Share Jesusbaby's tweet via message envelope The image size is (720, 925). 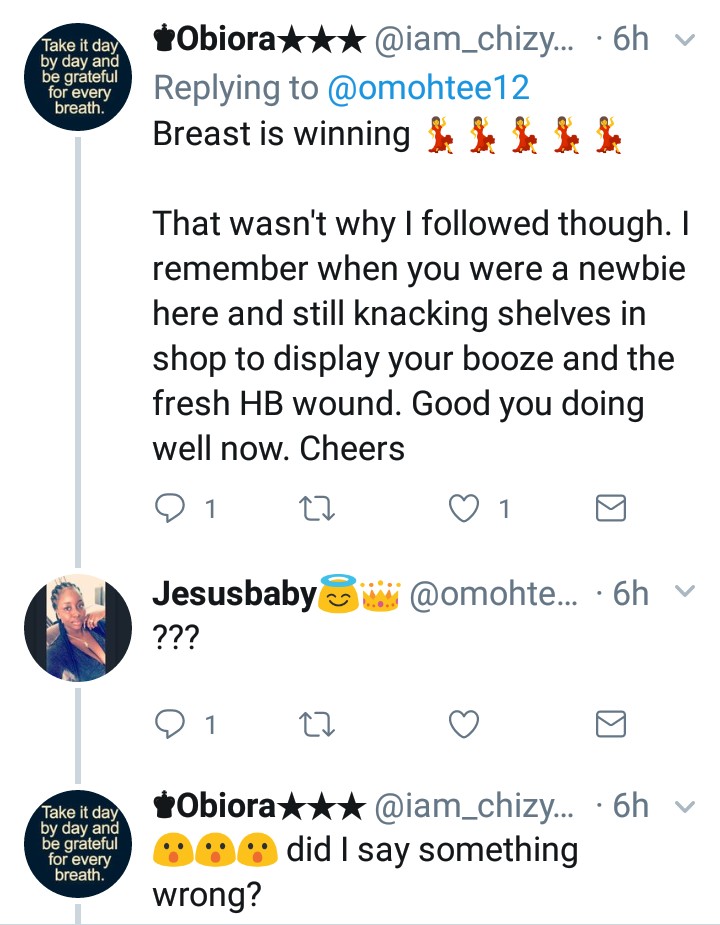click(610, 724)
